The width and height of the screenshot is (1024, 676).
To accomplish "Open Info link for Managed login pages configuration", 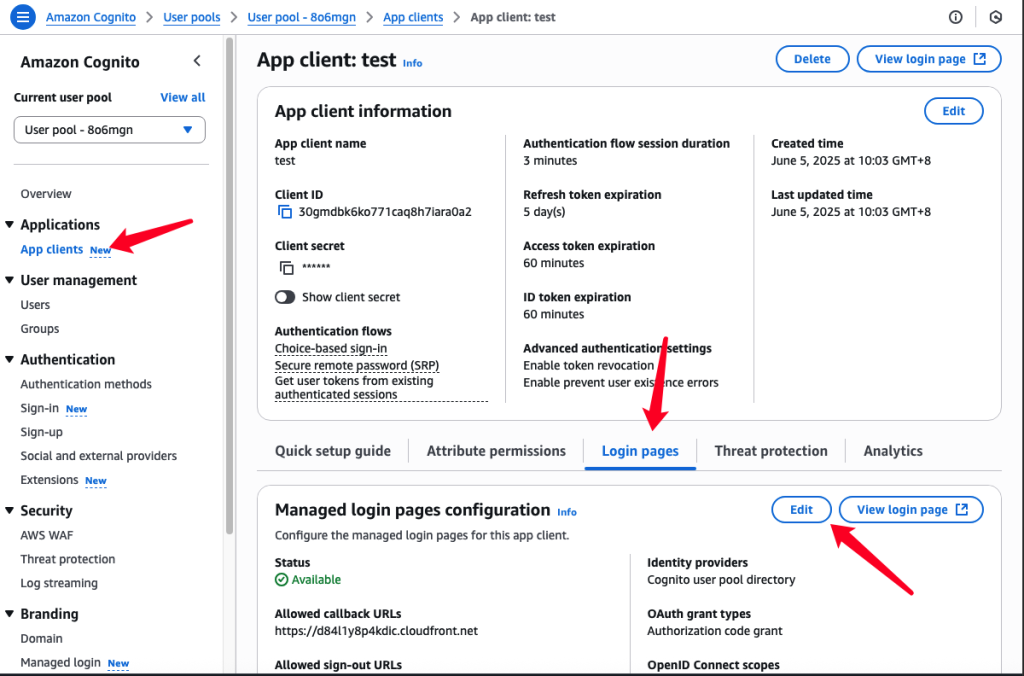I will (567, 512).
